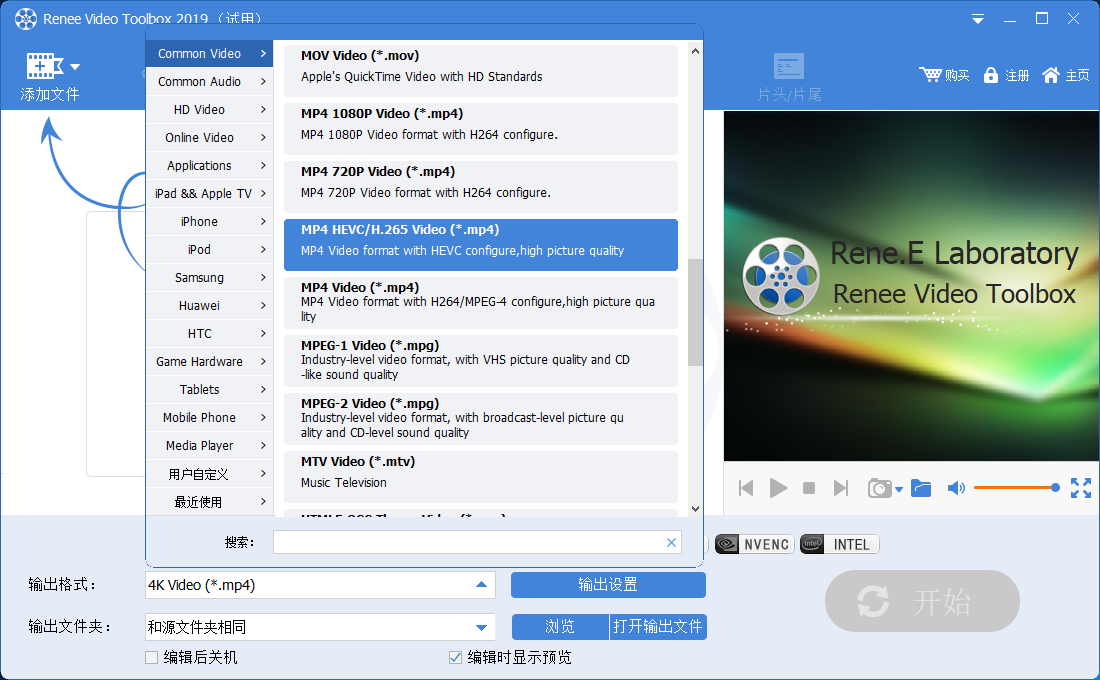Image resolution: width=1100 pixels, height=680 pixels.
Task: Open the recently used (最近使用) category
Action: pyautogui.click(x=209, y=502)
